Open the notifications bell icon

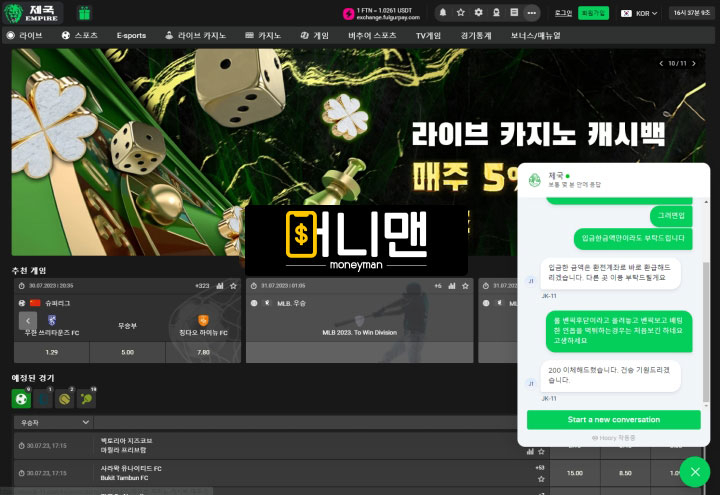[443, 13]
